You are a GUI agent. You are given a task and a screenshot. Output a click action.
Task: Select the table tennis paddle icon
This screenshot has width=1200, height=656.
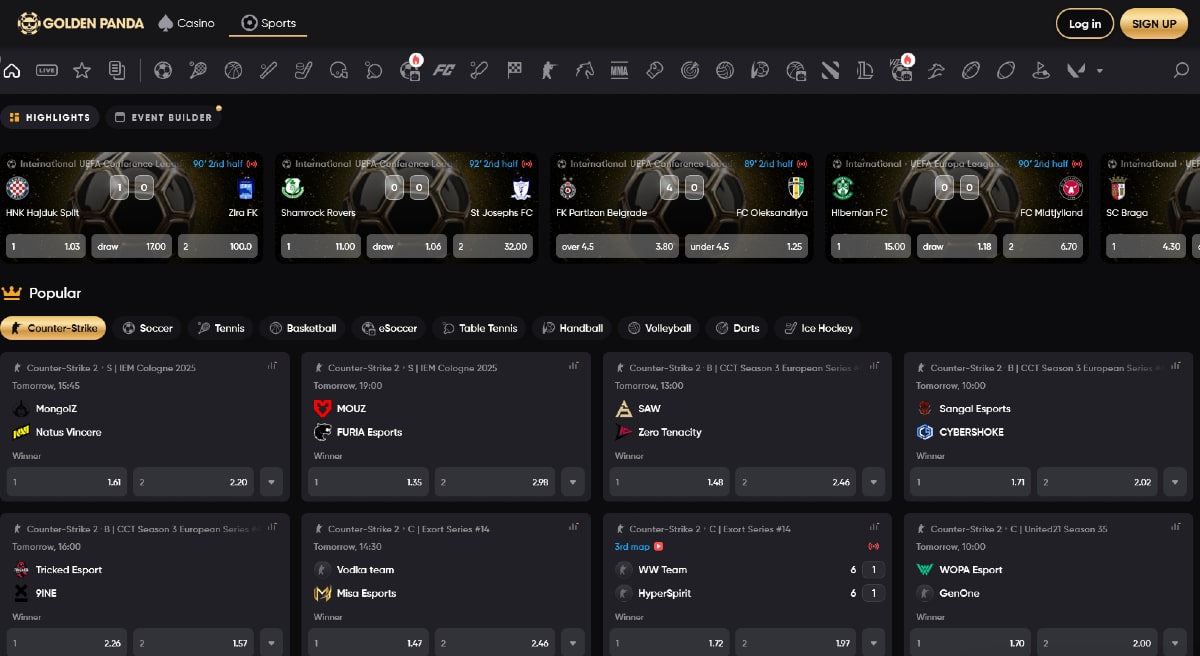(374, 70)
